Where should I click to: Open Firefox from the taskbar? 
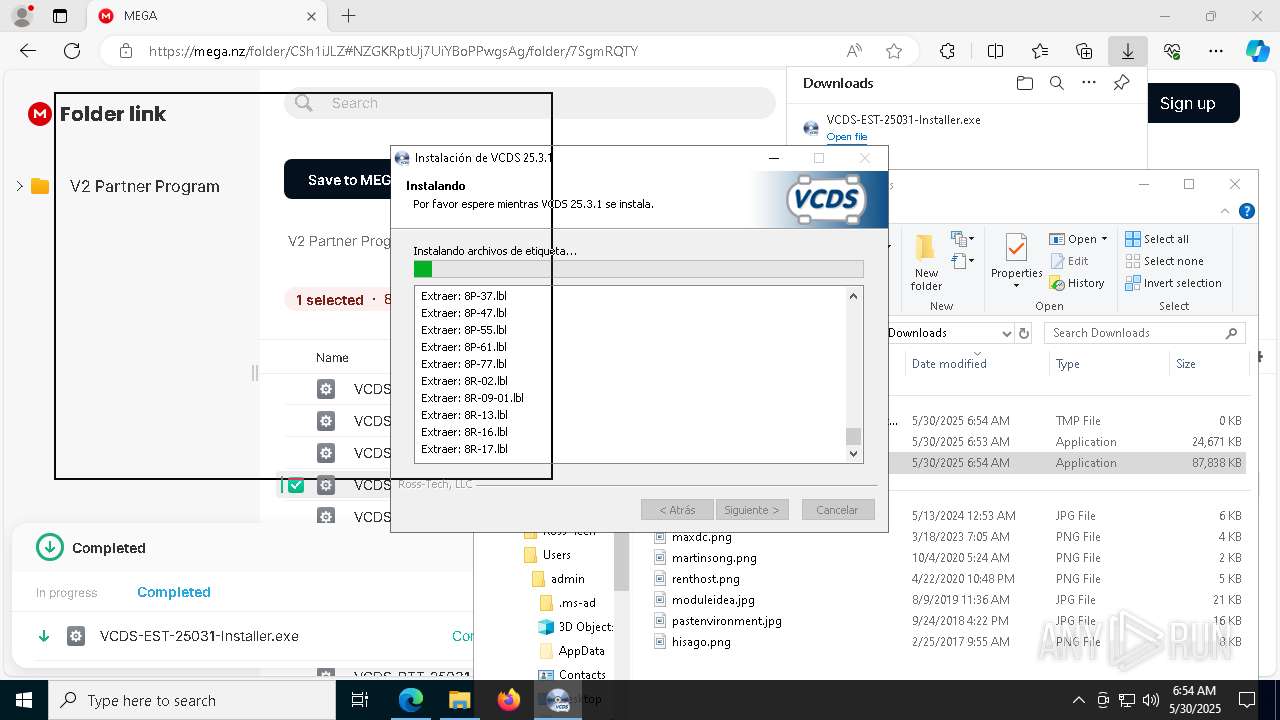[x=509, y=700]
